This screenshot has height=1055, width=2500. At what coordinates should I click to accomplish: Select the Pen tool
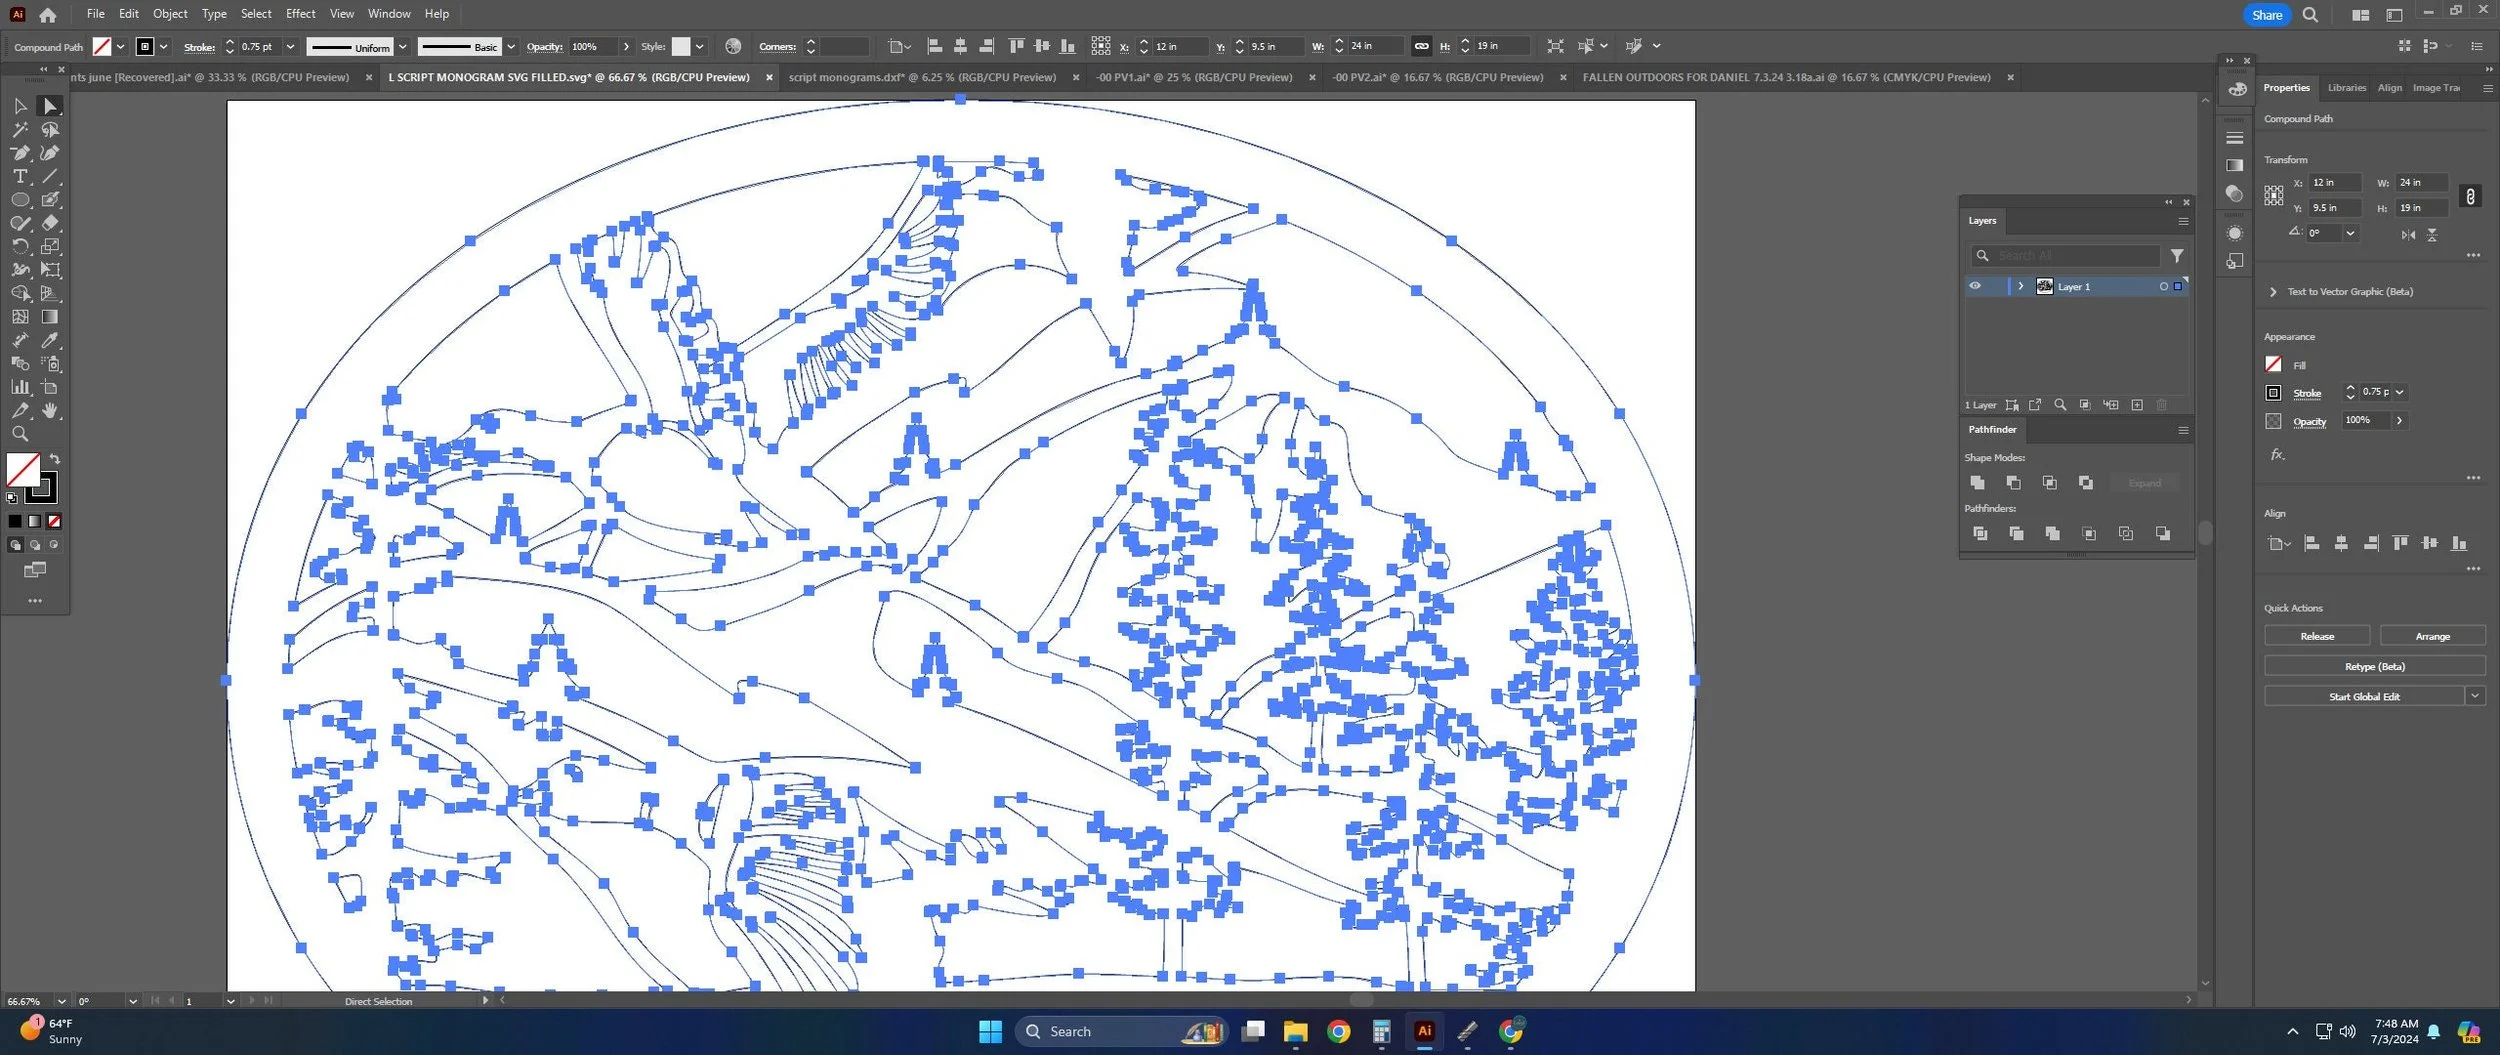click(x=20, y=153)
